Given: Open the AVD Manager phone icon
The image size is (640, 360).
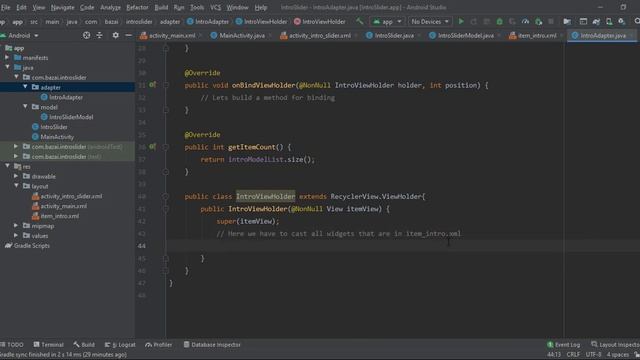Looking at the screenshot, I should click(x=609, y=21).
